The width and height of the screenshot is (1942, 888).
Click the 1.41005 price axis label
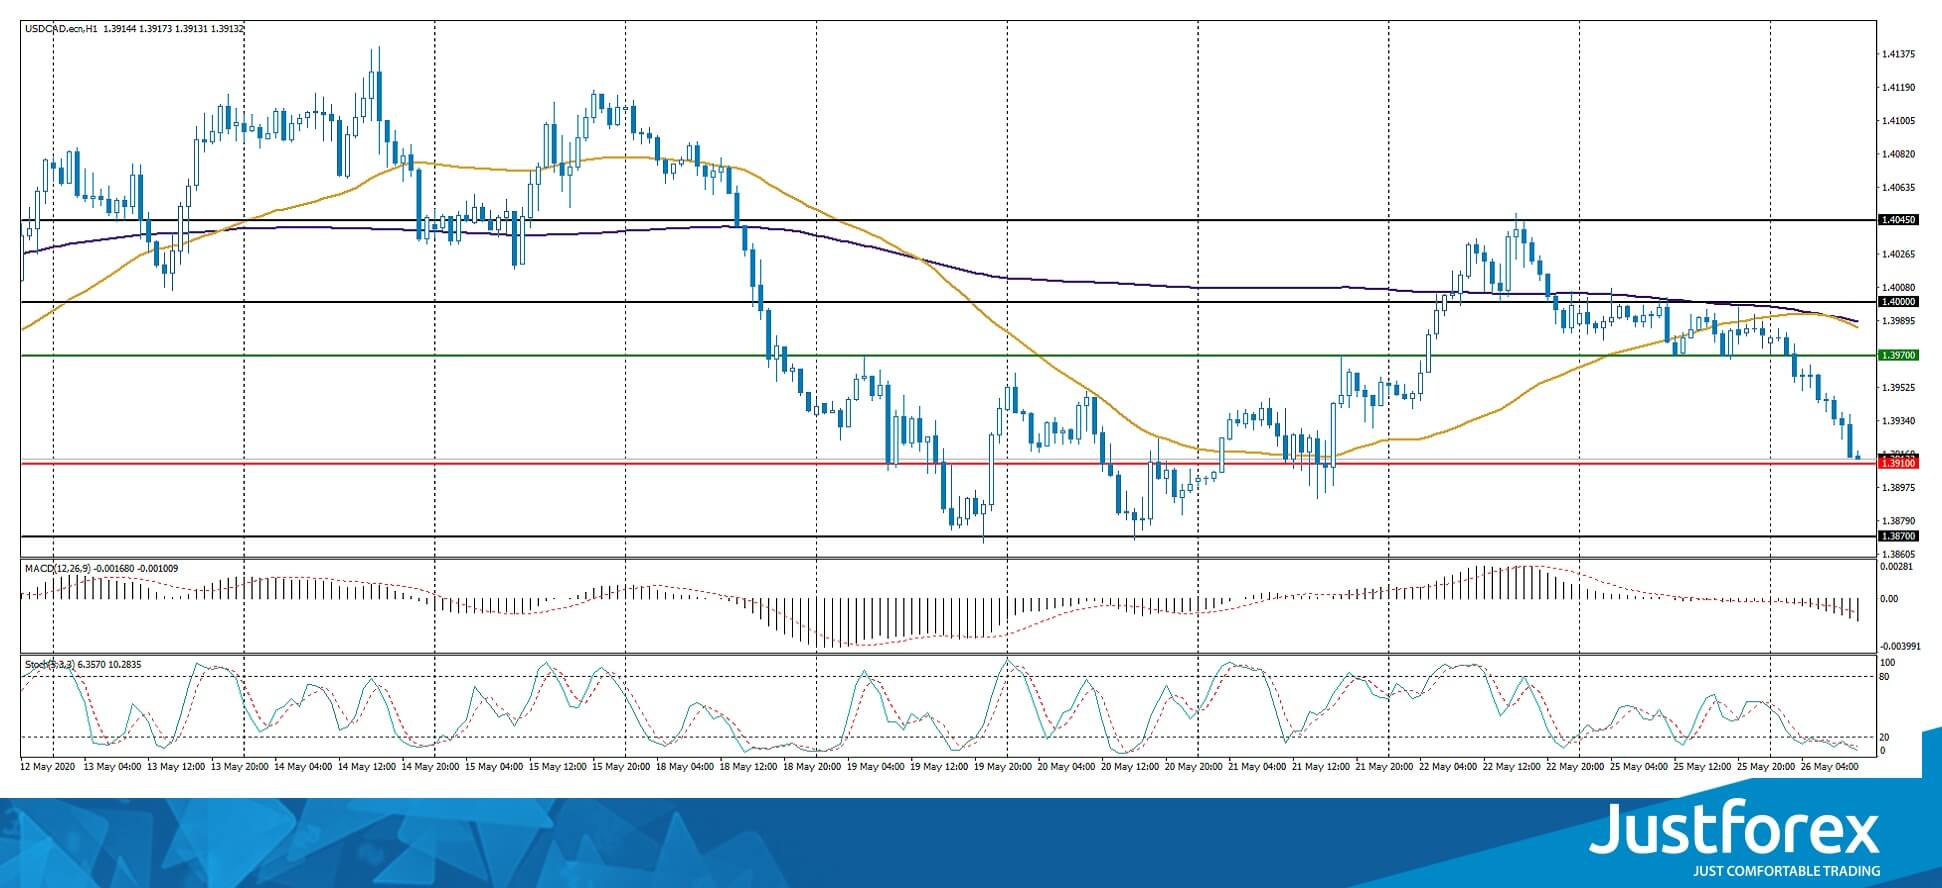[1898, 121]
